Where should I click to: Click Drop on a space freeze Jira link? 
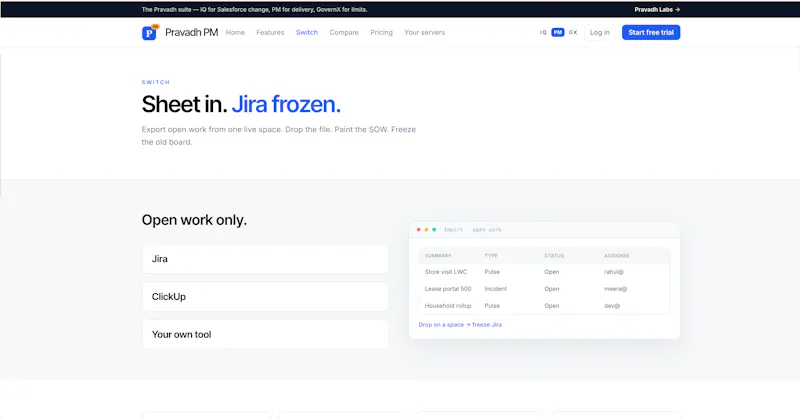click(460, 325)
